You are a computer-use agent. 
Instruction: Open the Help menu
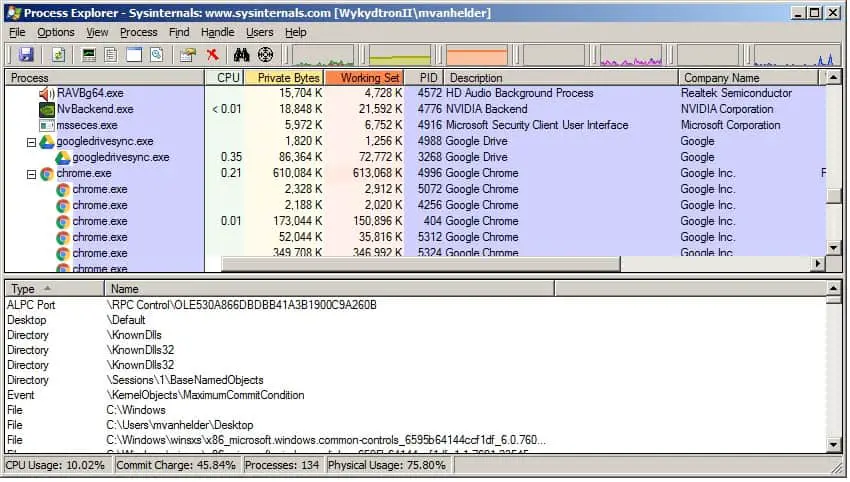pos(295,33)
